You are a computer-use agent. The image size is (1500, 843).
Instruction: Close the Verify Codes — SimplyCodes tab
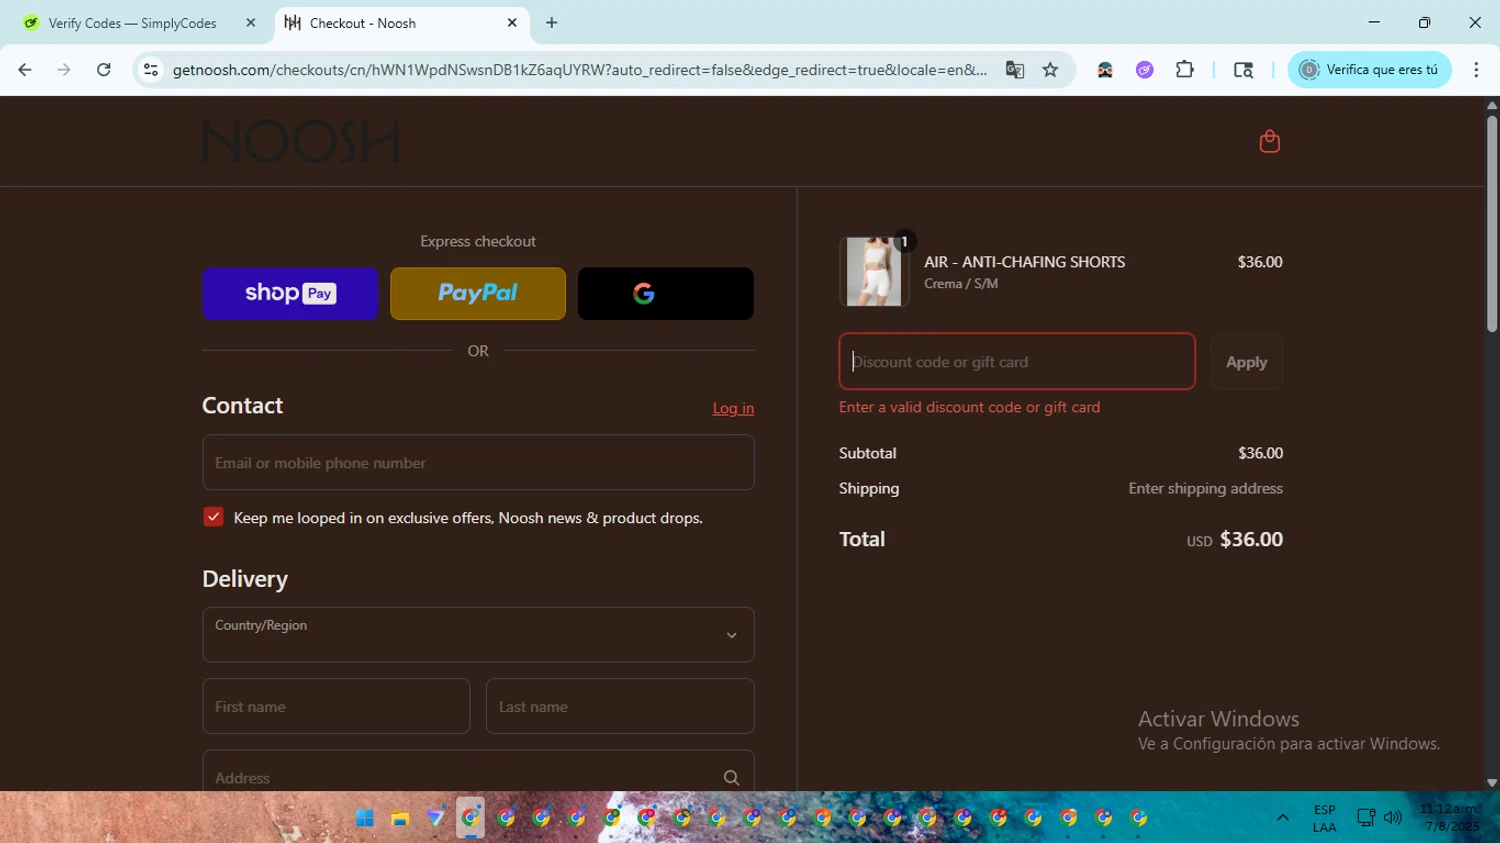click(250, 23)
